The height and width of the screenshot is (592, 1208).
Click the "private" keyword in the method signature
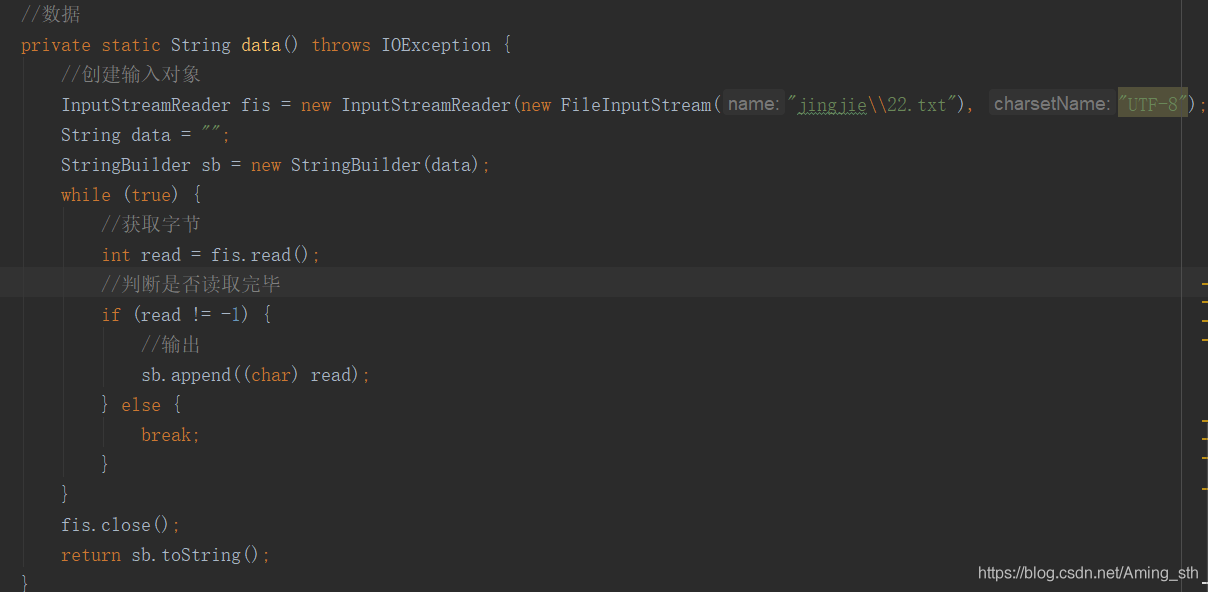[x=56, y=45]
